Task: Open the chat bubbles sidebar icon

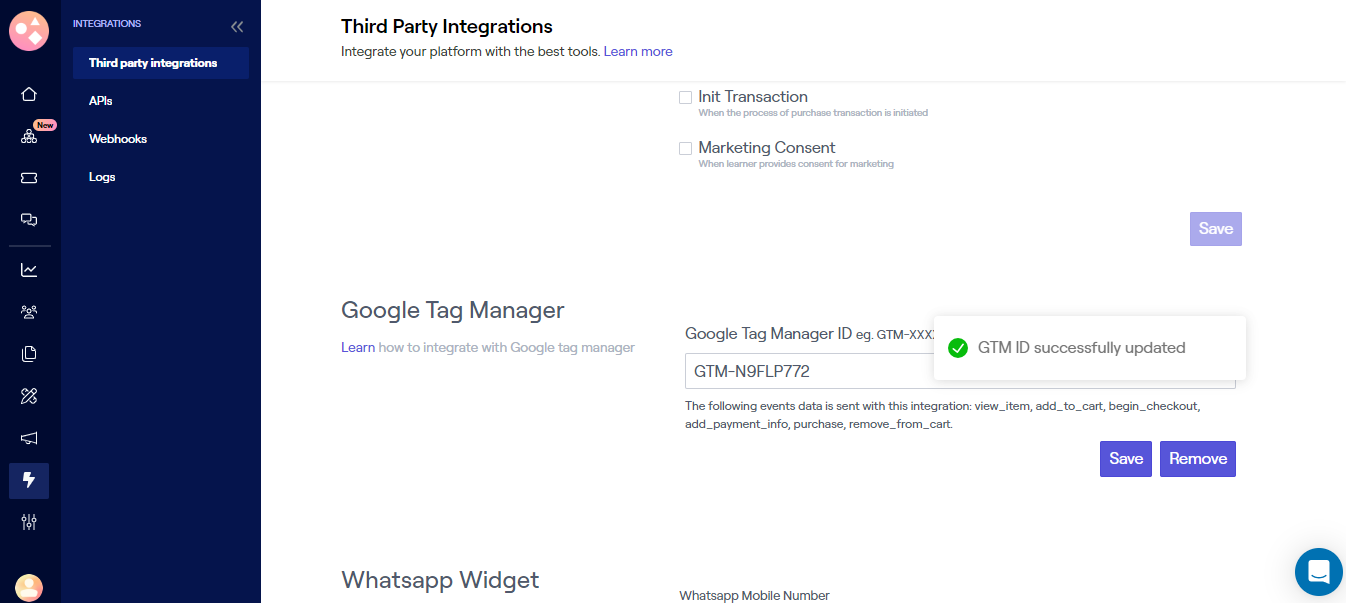Action: [29, 220]
